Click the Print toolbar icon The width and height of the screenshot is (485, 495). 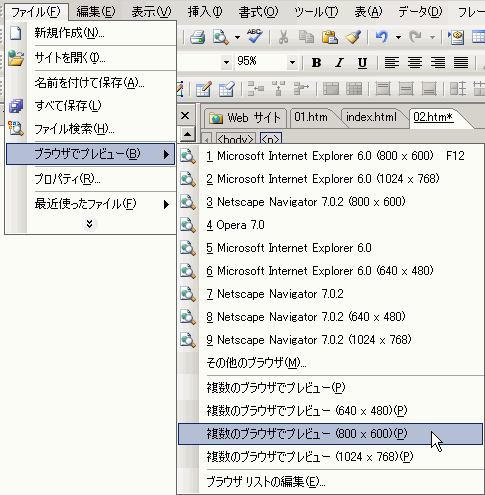point(198,37)
